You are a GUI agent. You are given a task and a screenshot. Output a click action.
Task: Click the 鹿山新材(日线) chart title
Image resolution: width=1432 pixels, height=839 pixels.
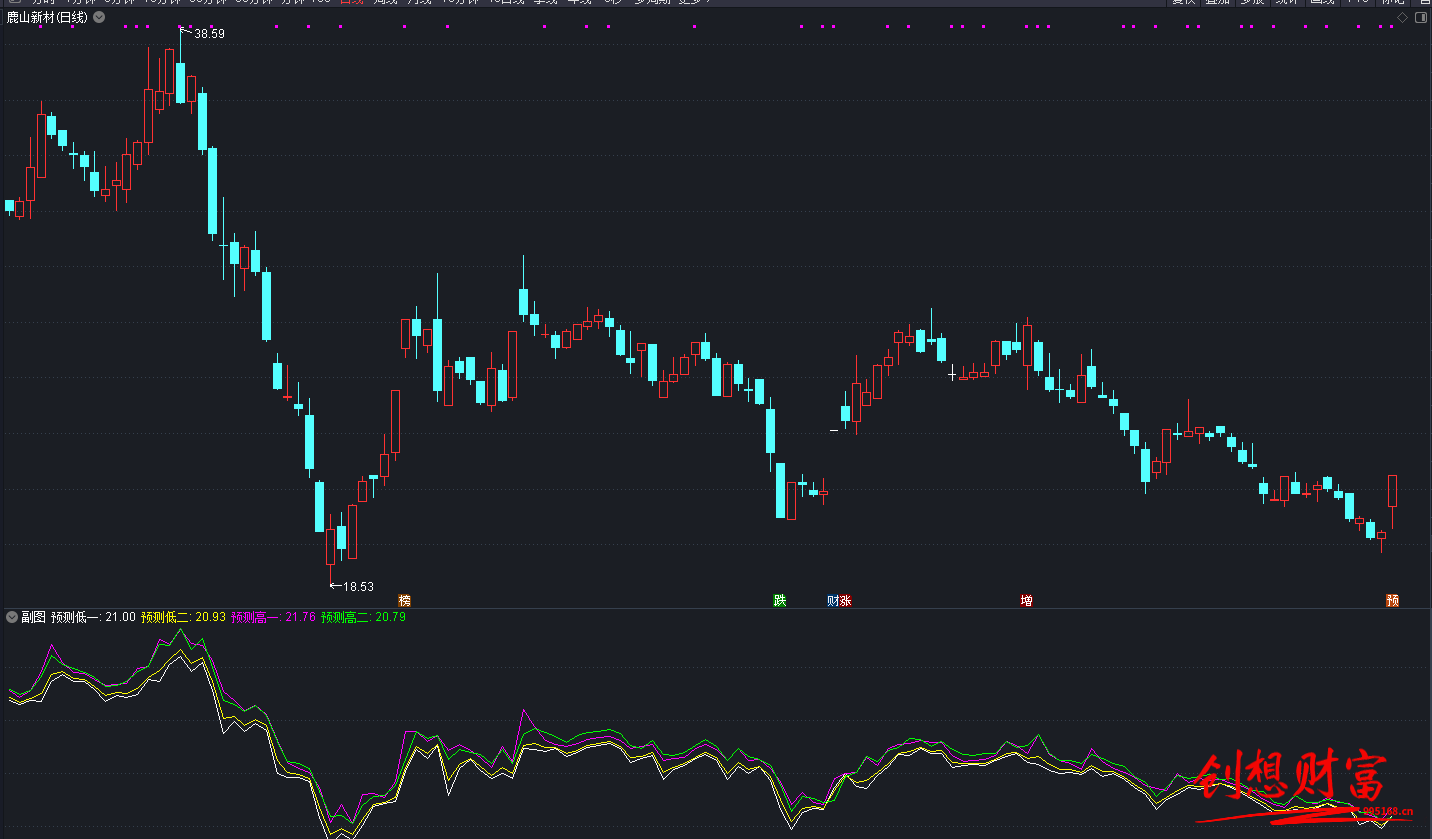[47, 17]
